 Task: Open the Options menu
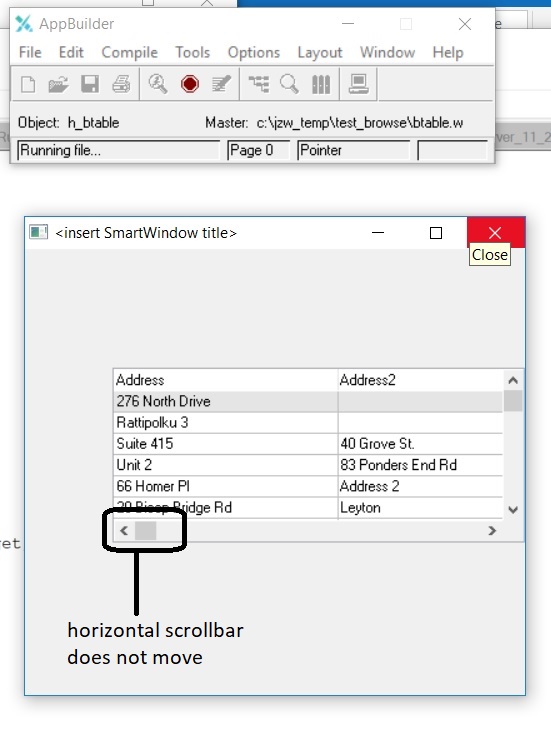[x=254, y=52]
